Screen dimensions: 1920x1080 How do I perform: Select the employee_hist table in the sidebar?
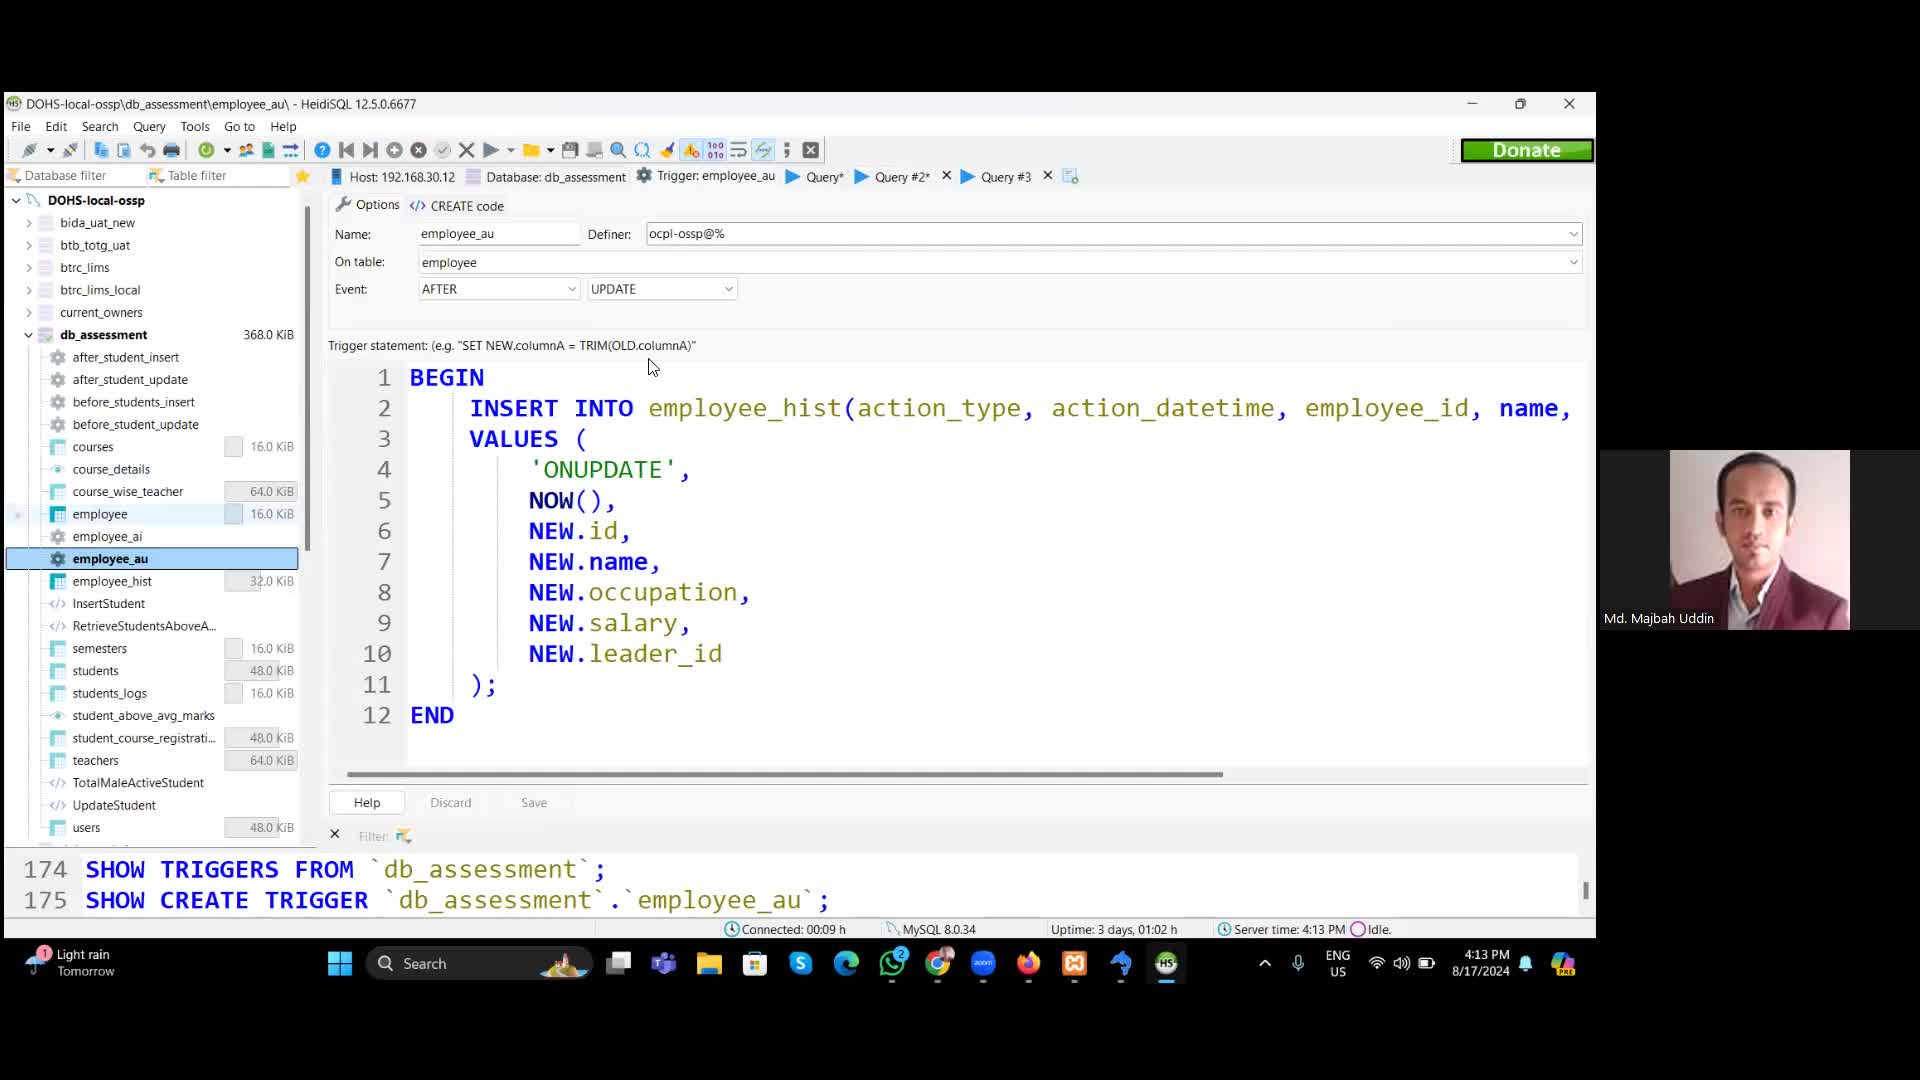[112, 581]
